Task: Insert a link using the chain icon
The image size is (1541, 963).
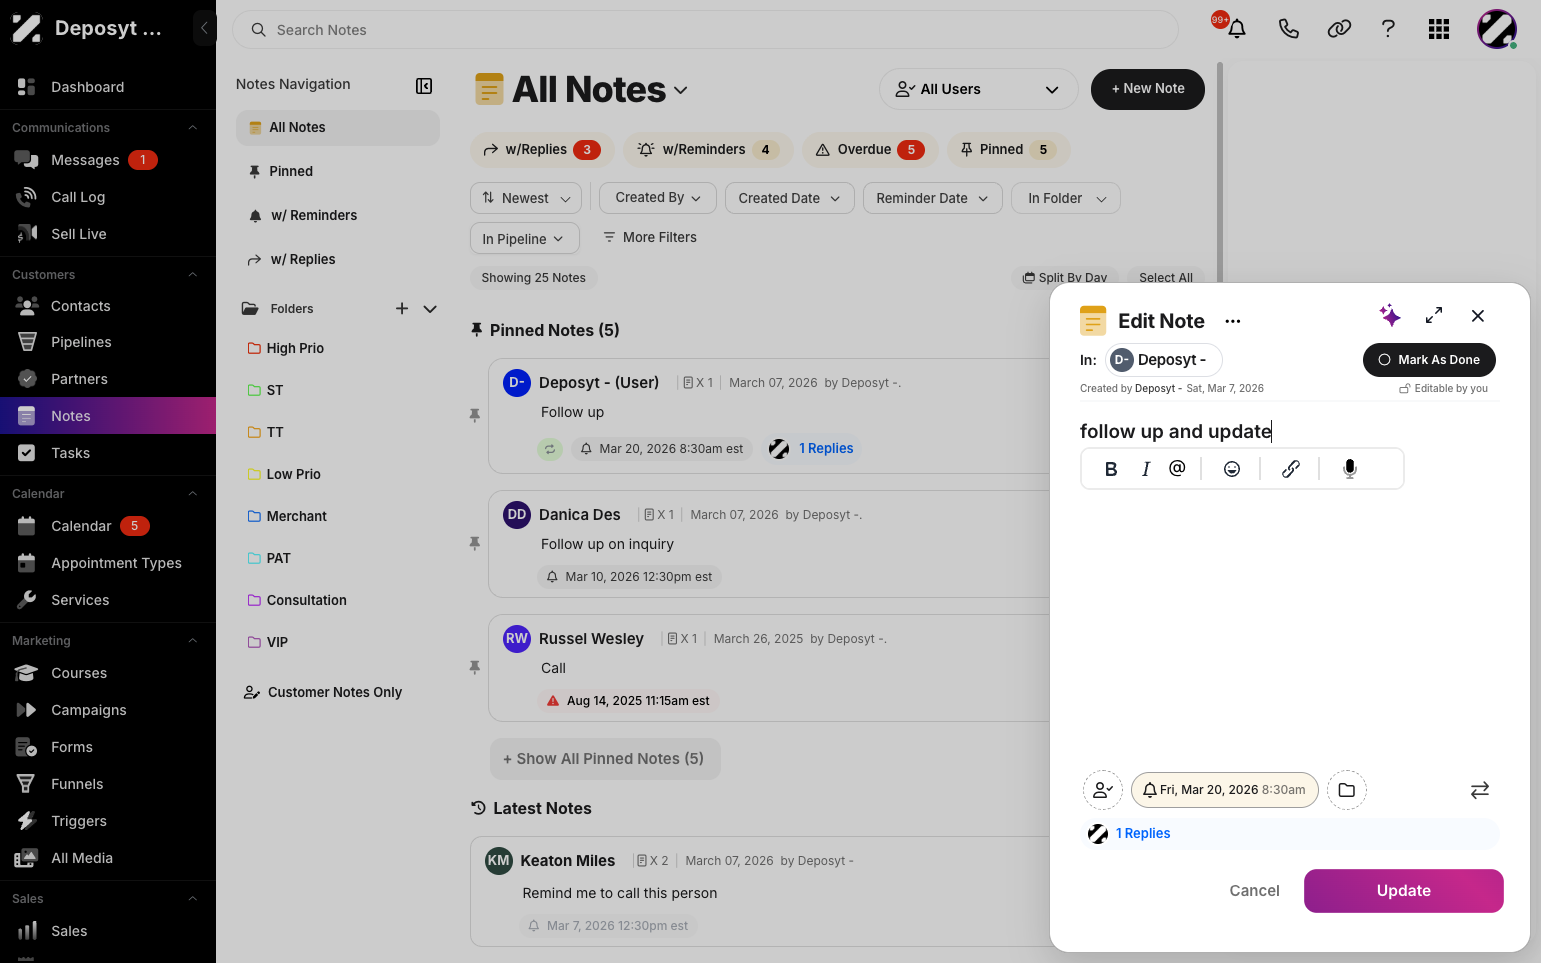Action: tap(1291, 469)
